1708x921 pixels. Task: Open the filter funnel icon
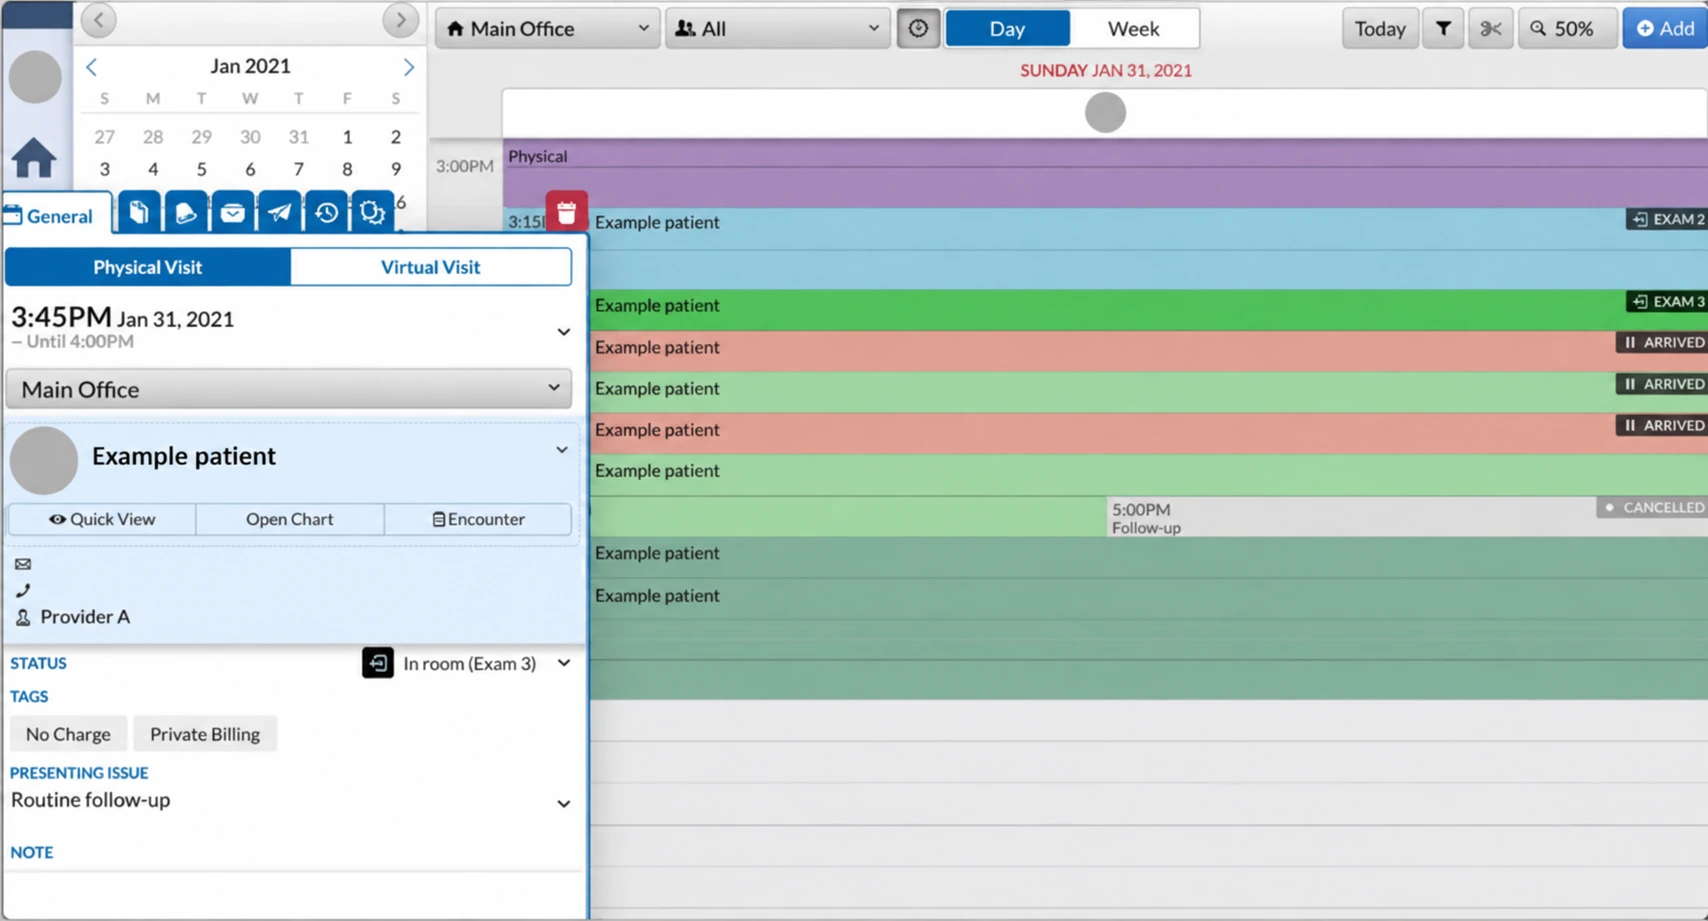[x=1443, y=28]
